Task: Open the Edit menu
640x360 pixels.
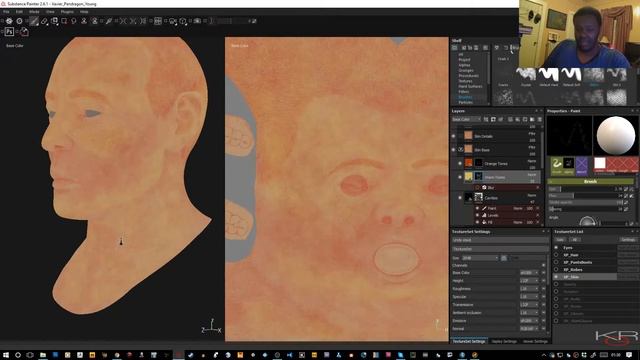Action: coord(20,12)
